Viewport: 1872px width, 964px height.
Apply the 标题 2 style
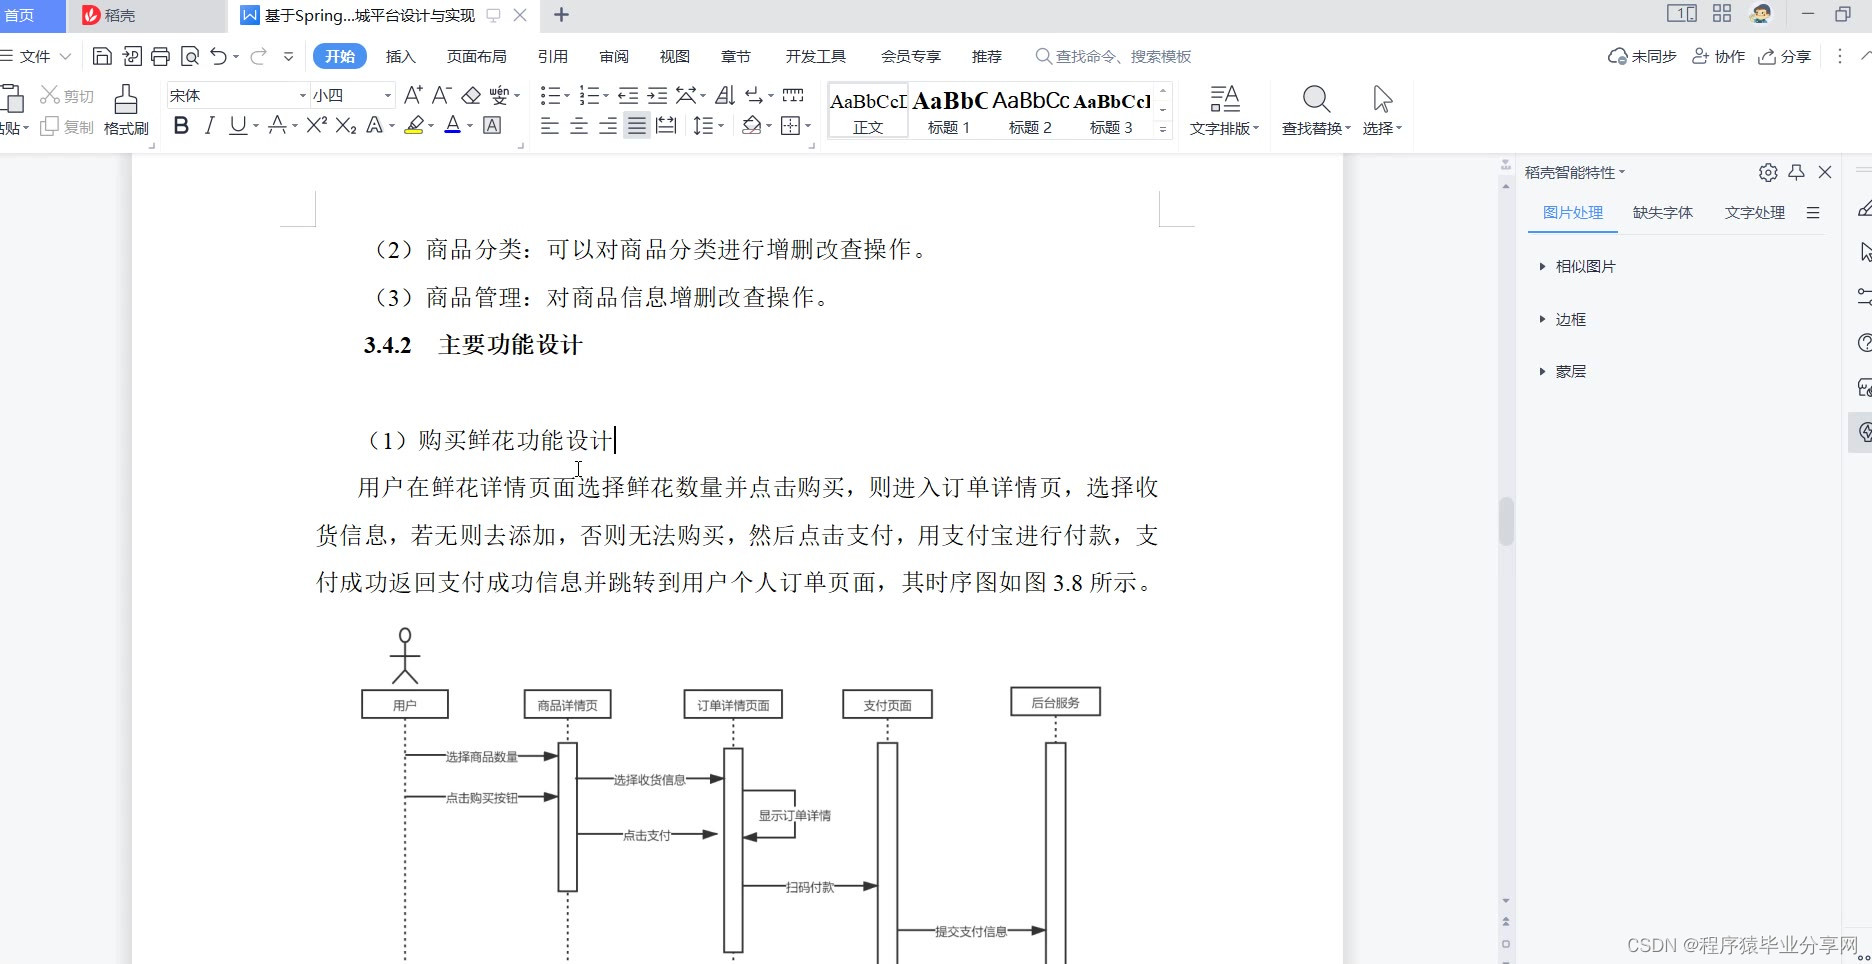point(1030,111)
